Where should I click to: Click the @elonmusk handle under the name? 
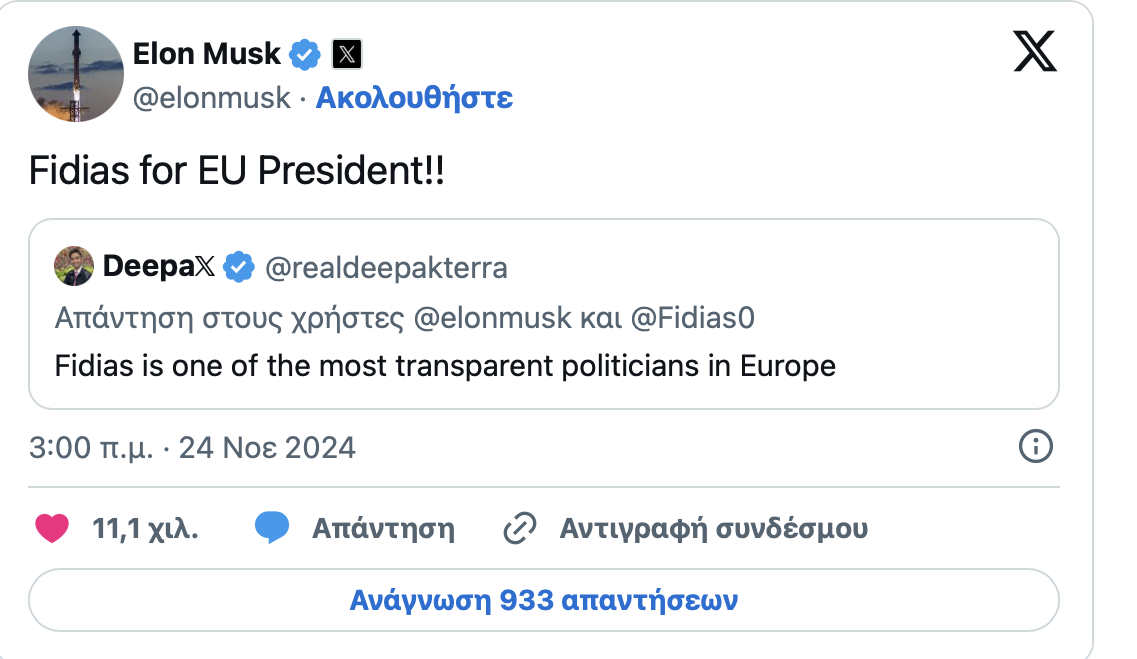(212, 98)
